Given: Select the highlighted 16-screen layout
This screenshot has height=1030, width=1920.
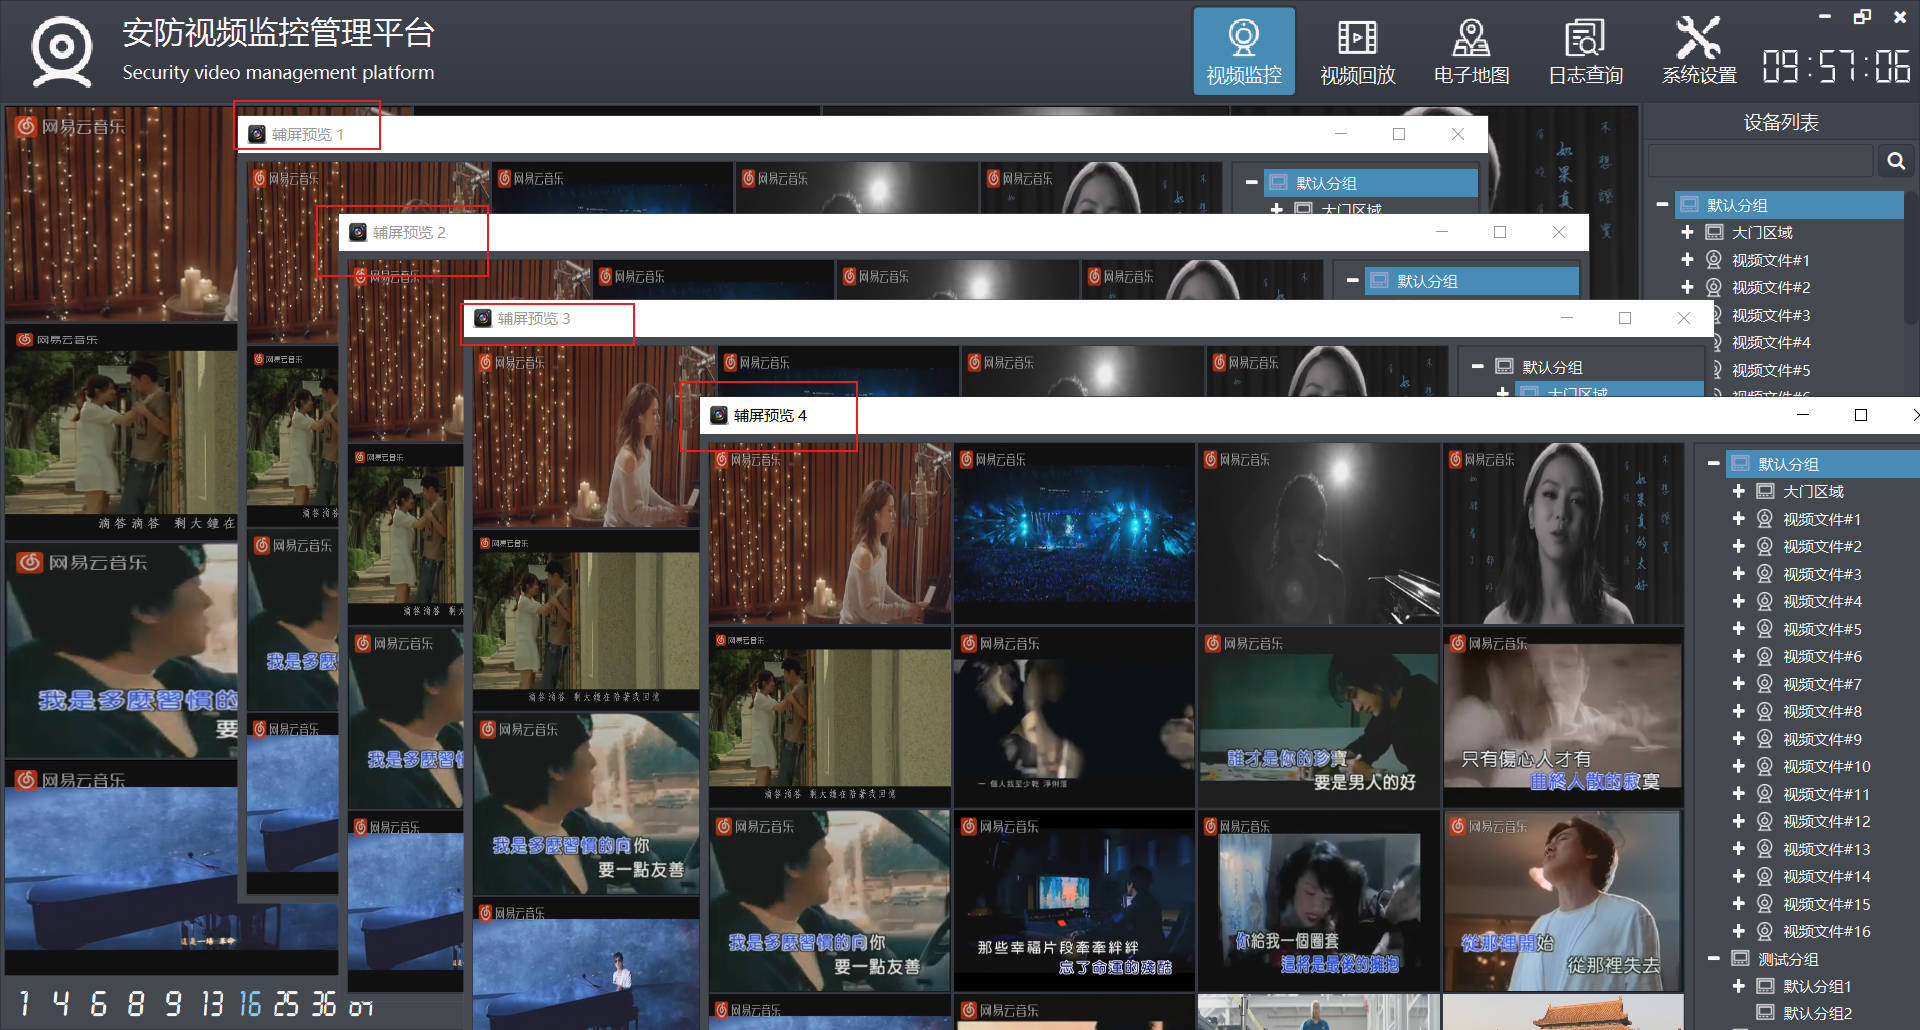Looking at the screenshot, I should pyautogui.click(x=250, y=1004).
